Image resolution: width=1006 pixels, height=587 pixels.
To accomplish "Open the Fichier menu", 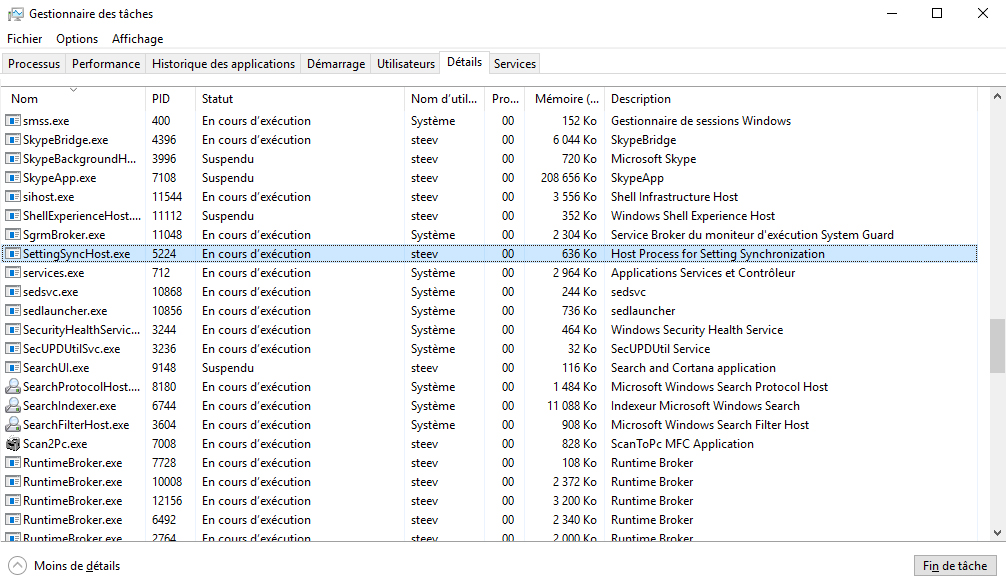I will (24, 39).
